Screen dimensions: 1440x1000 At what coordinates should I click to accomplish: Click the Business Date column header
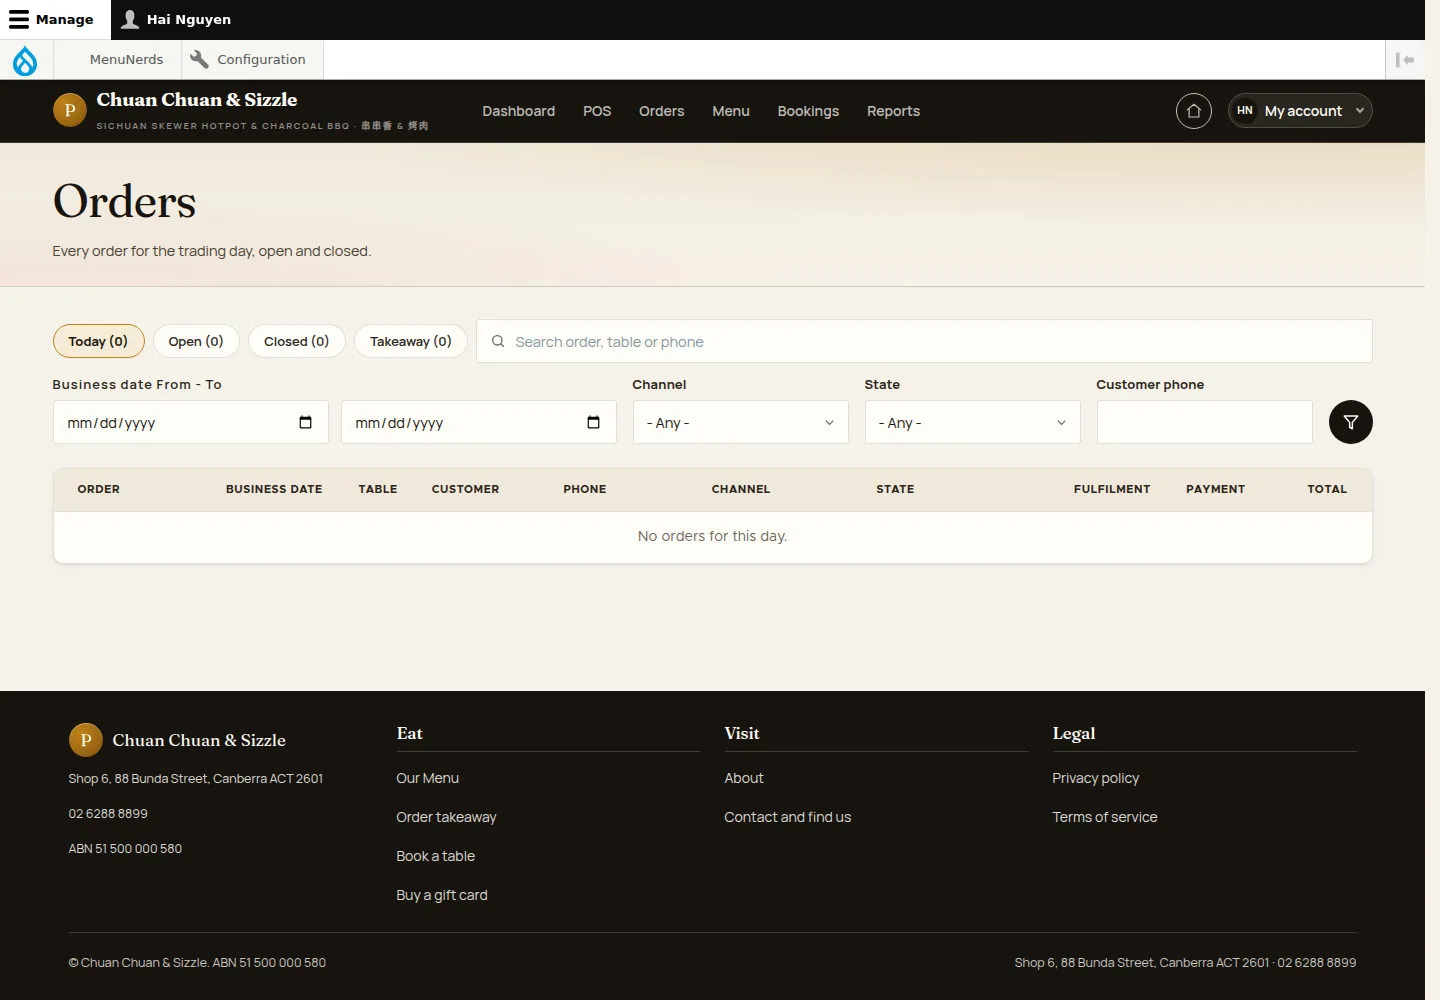(x=274, y=489)
